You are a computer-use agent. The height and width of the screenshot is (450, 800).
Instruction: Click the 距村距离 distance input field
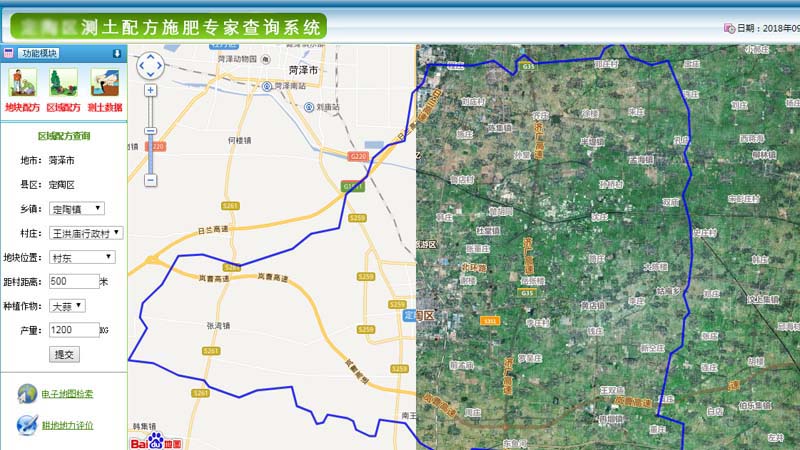72,281
